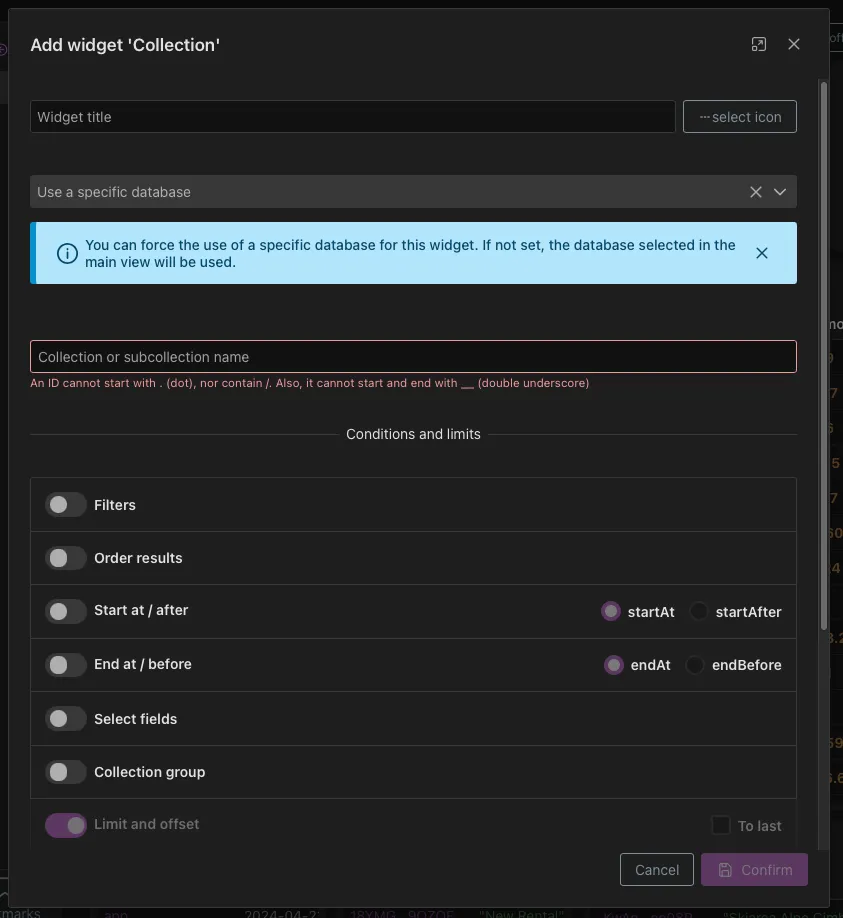Image resolution: width=843 pixels, height=918 pixels.
Task: Choose the endBefore option
Action: point(696,664)
